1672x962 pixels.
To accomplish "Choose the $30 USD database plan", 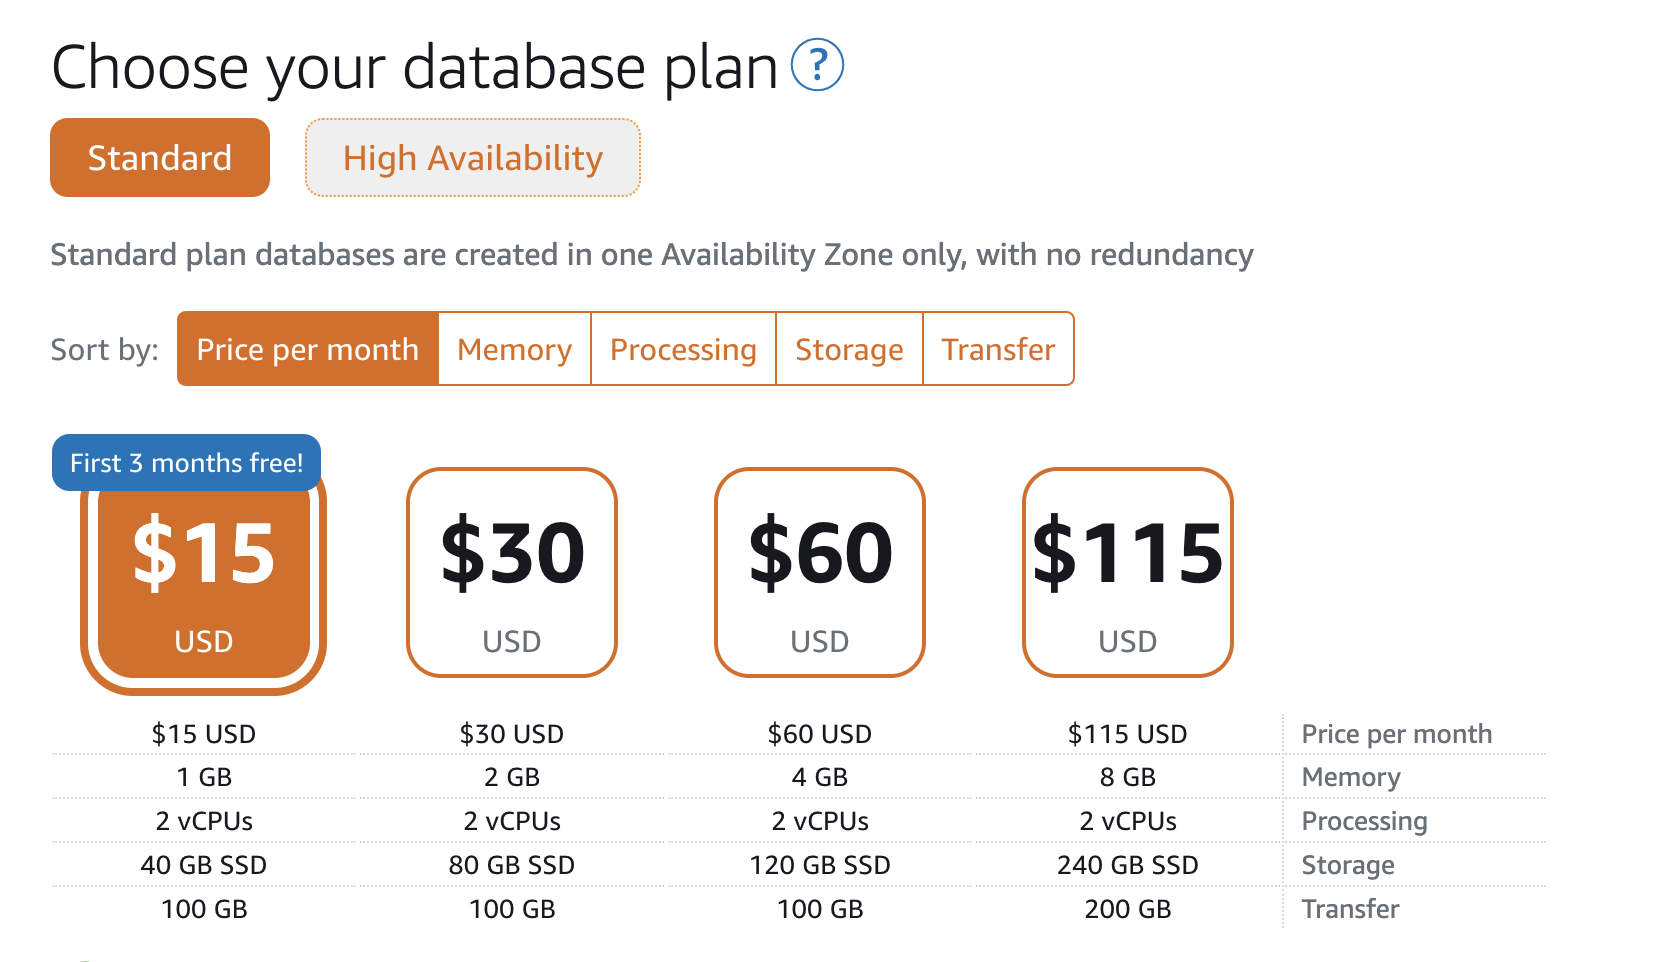I will point(512,573).
